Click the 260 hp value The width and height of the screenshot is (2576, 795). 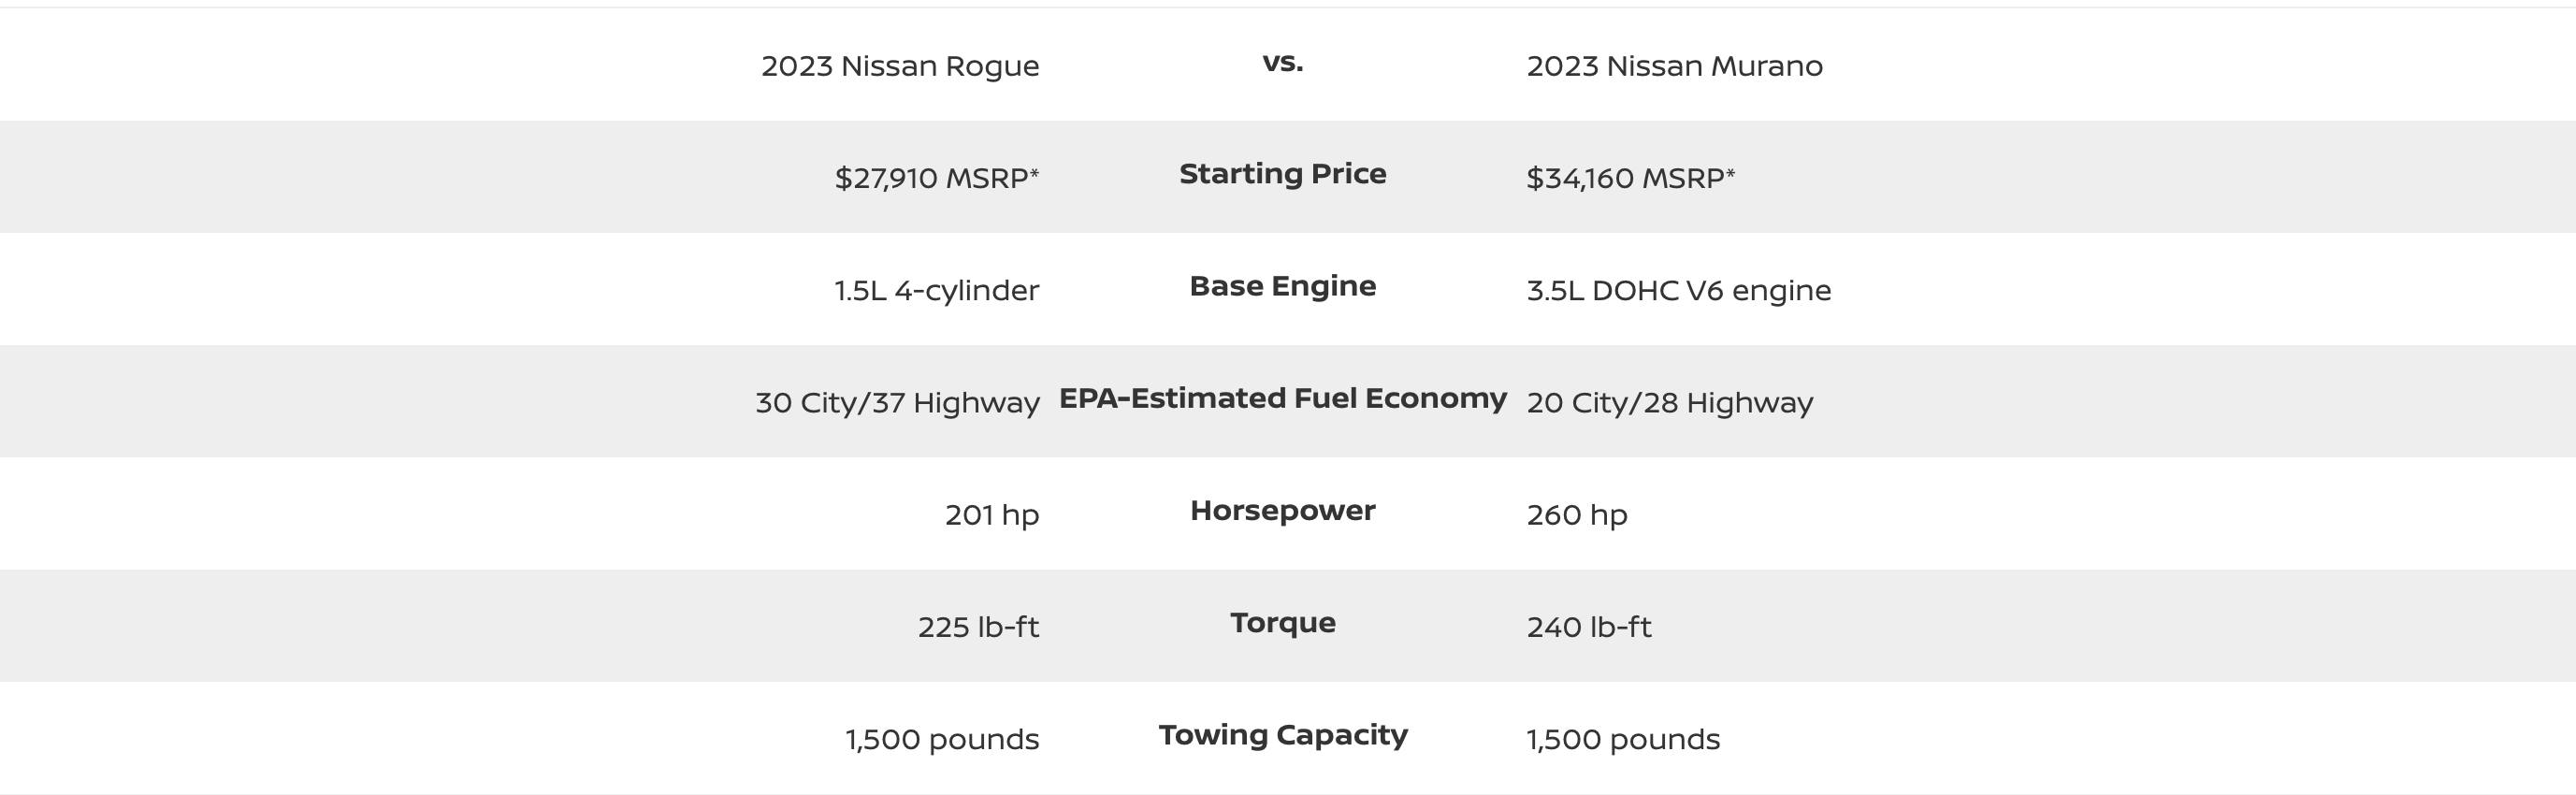click(1576, 515)
